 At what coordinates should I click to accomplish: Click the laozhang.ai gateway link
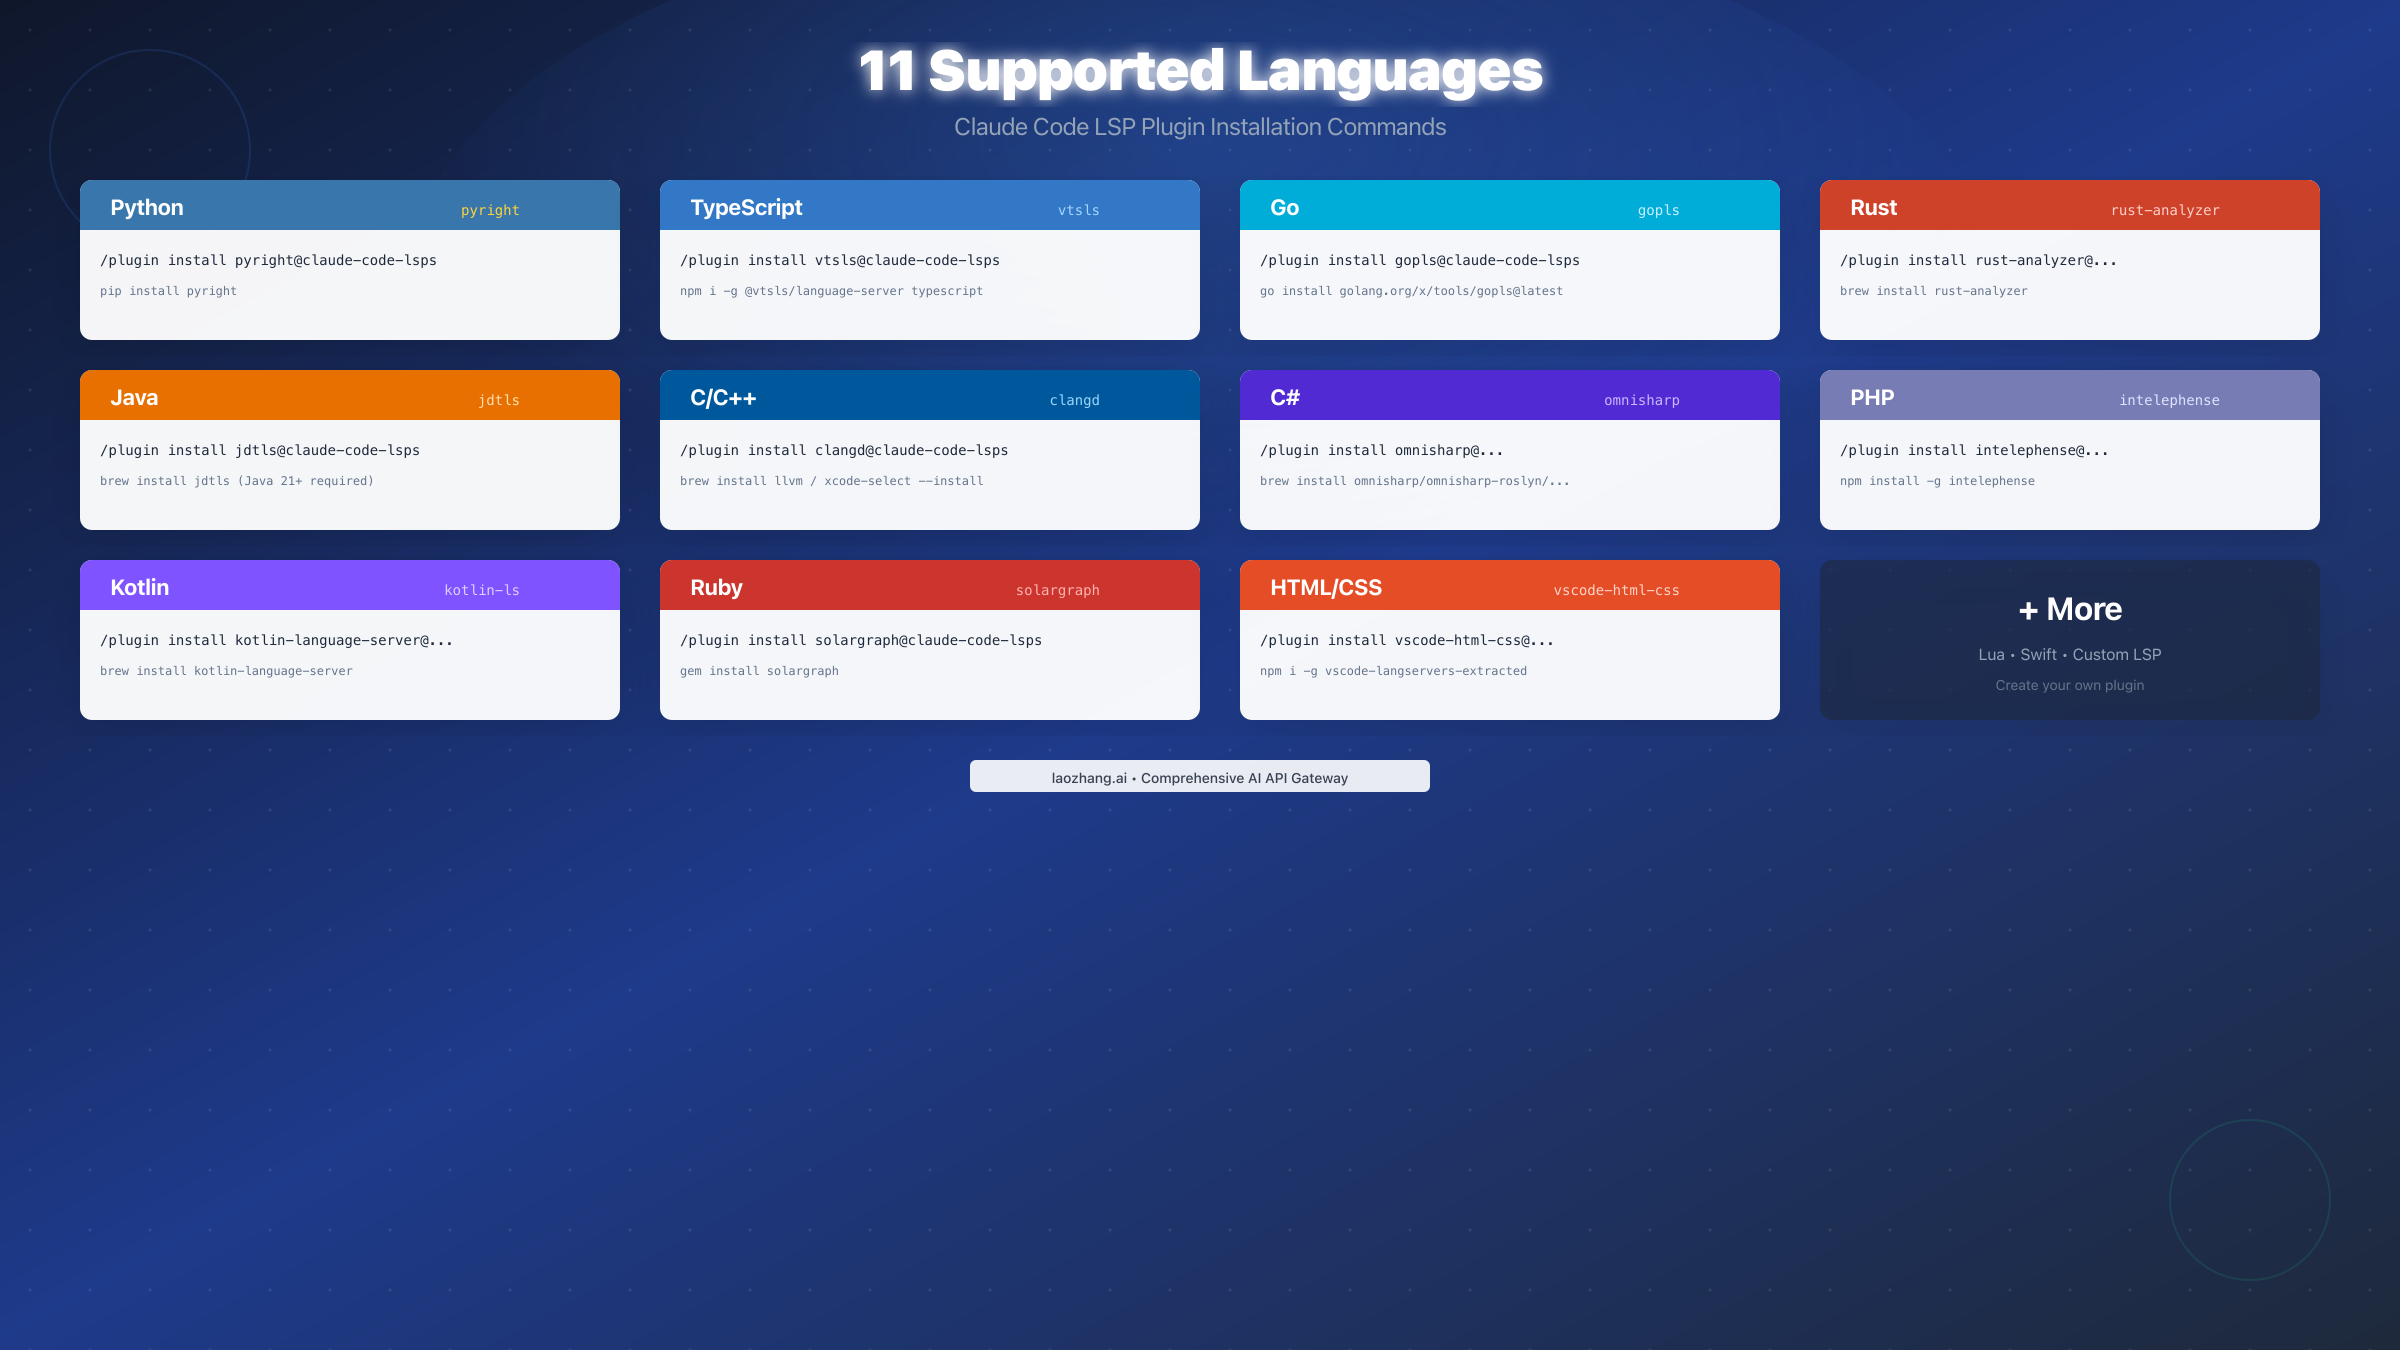tap(1199, 776)
